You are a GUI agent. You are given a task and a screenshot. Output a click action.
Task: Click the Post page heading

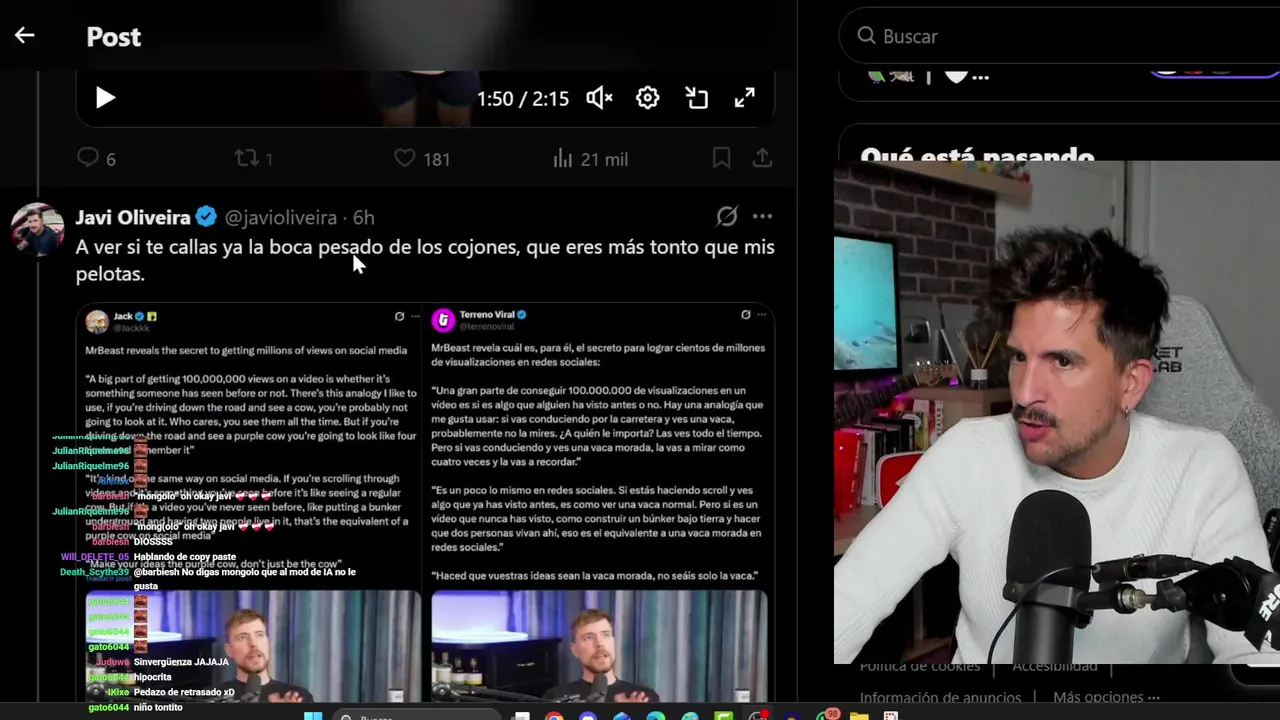coord(114,37)
